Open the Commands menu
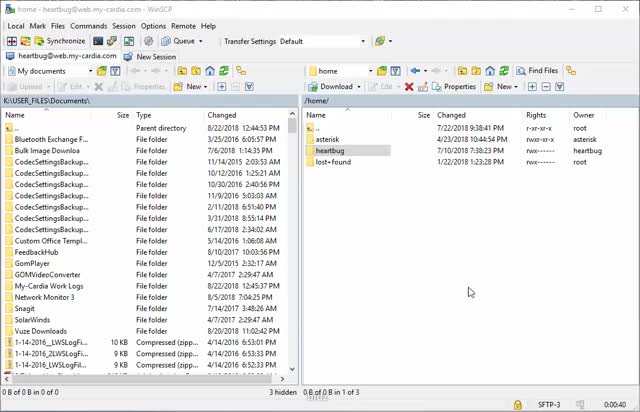640x412 pixels. [89, 26]
